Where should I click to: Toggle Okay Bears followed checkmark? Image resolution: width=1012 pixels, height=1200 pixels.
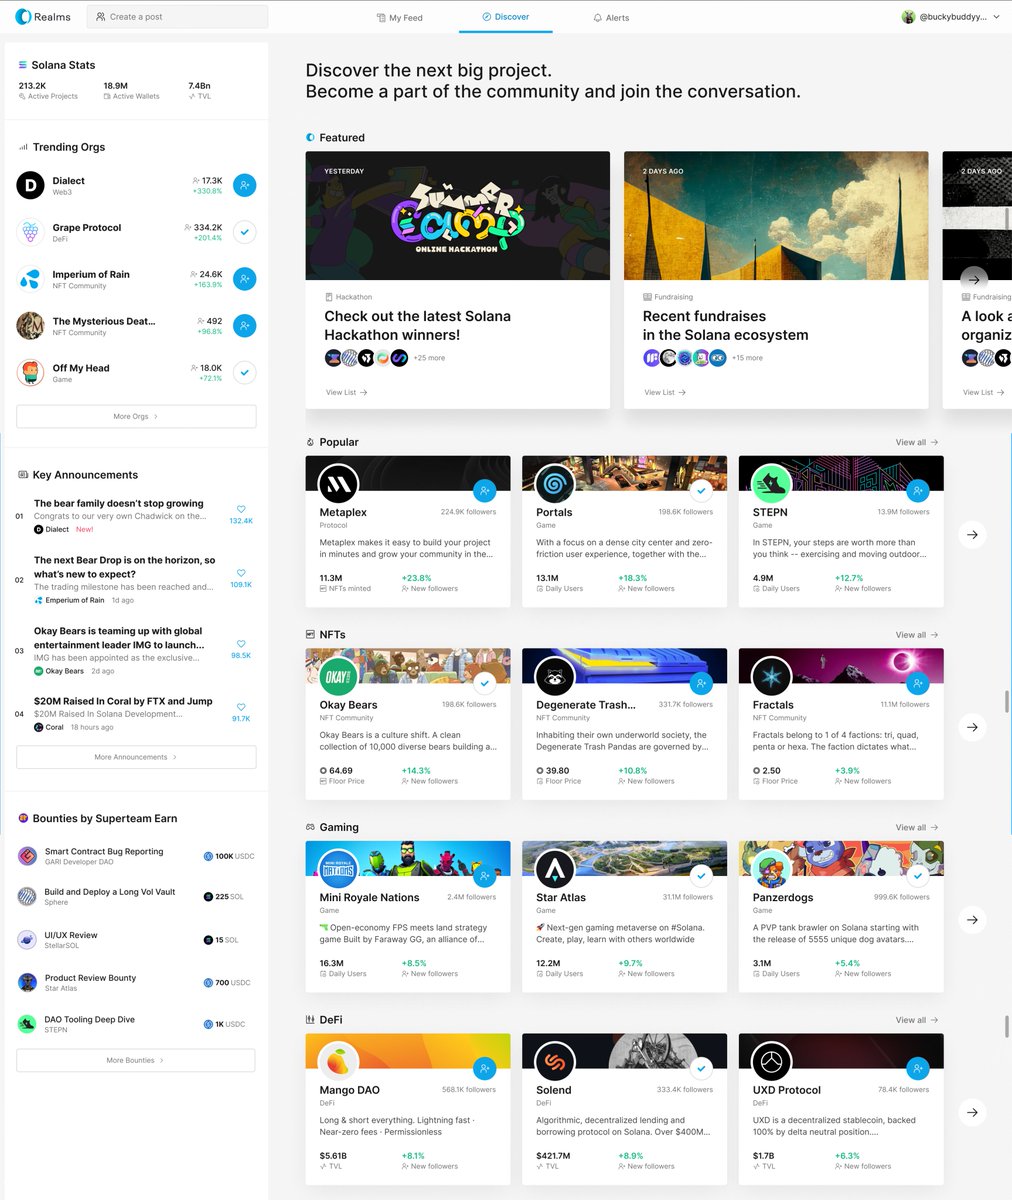pos(484,684)
